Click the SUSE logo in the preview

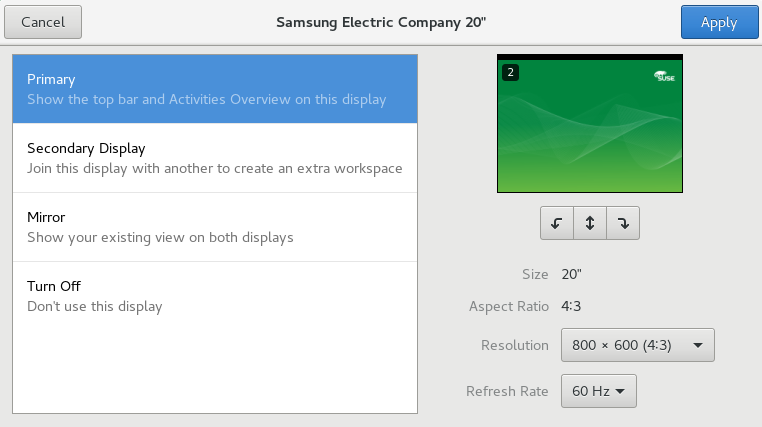[x=667, y=74]
